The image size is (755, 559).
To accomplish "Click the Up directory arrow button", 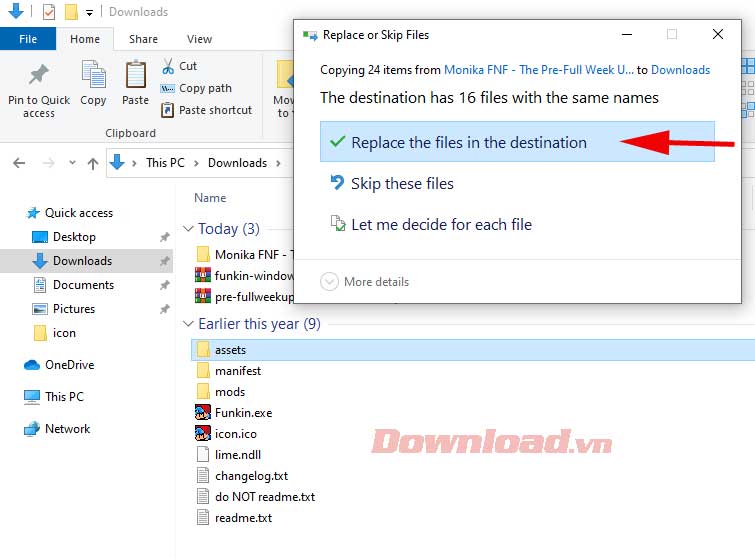I will click(x=93, y=163).
